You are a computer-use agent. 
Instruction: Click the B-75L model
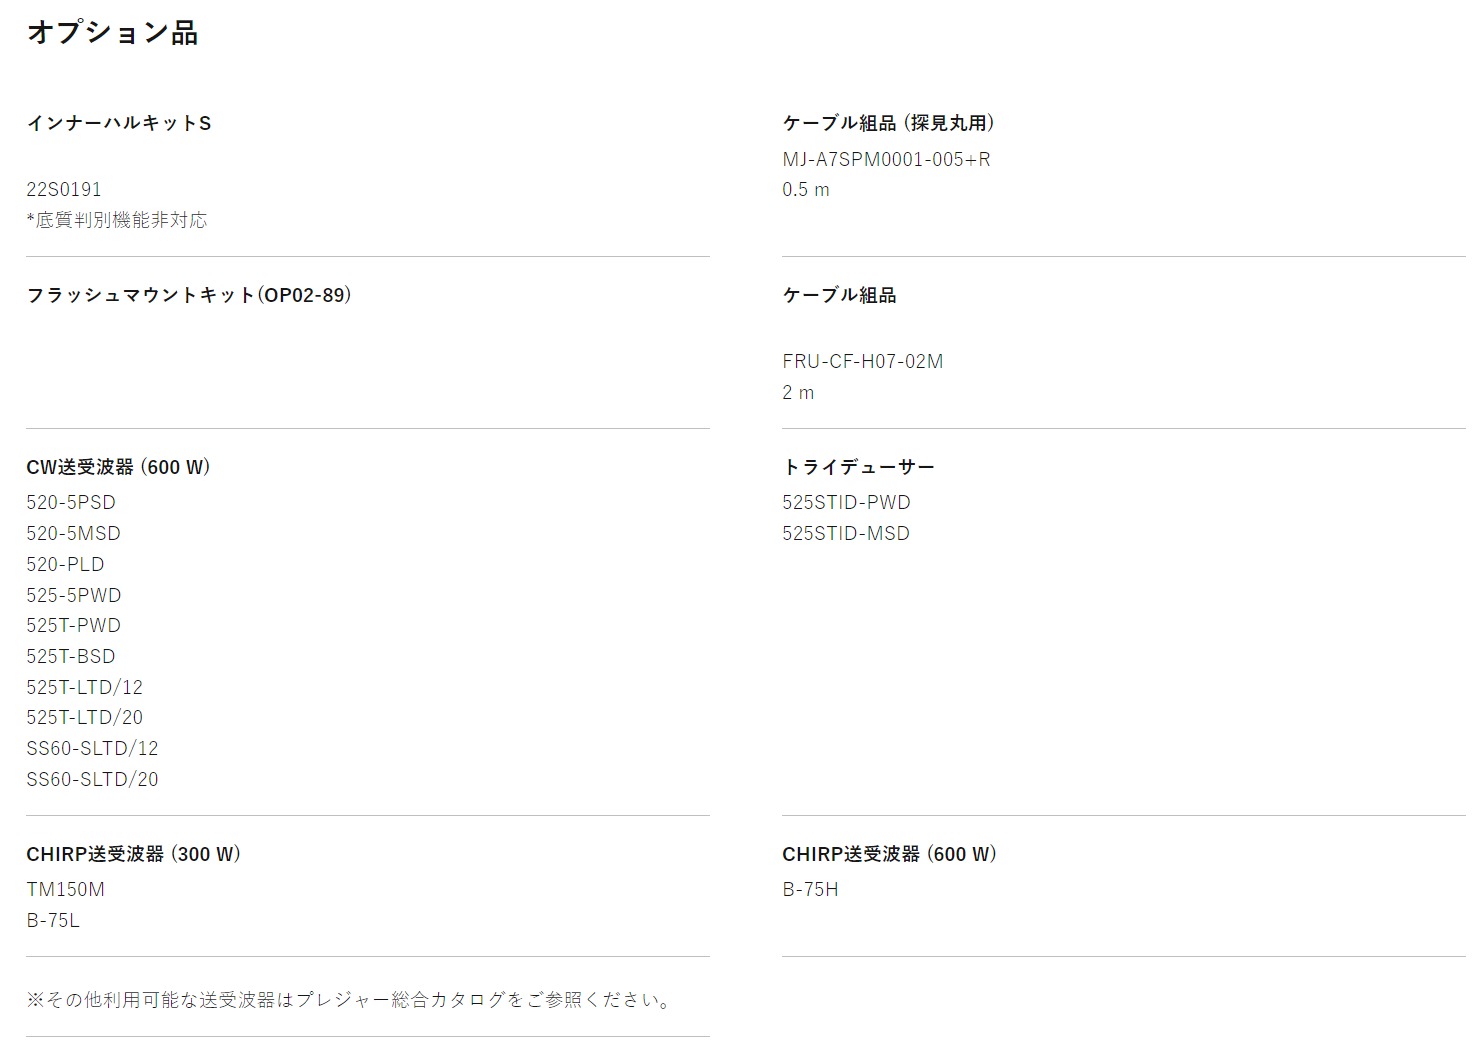[53, 920]
